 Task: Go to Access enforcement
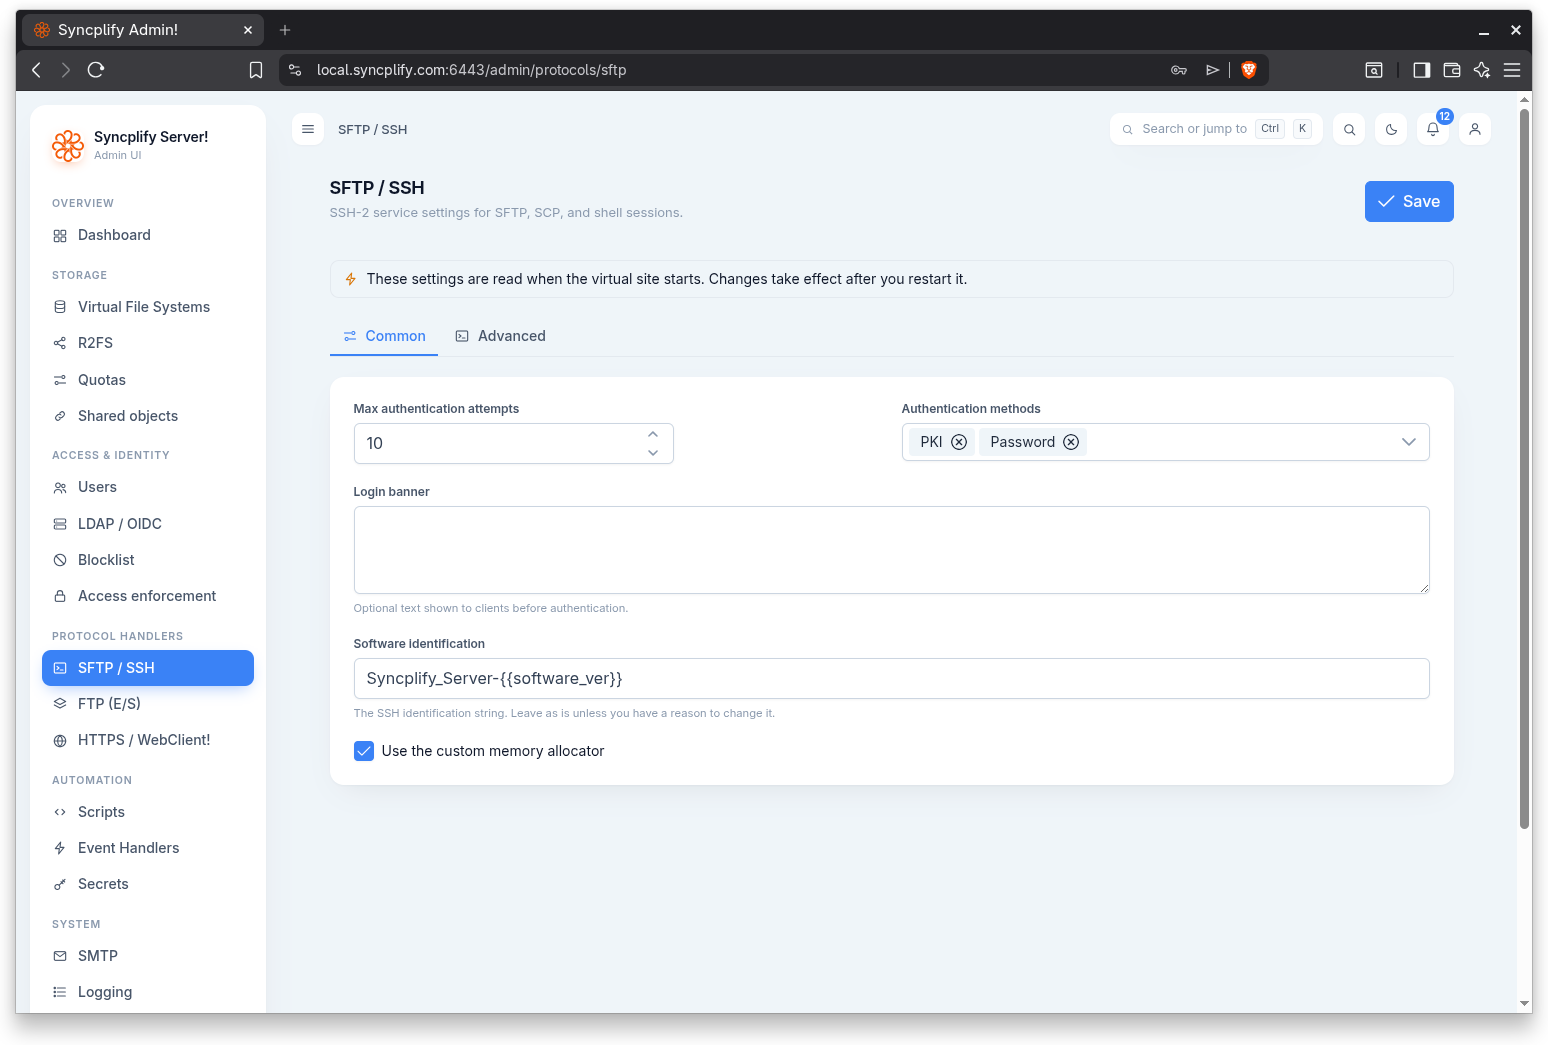click(148, 596)
